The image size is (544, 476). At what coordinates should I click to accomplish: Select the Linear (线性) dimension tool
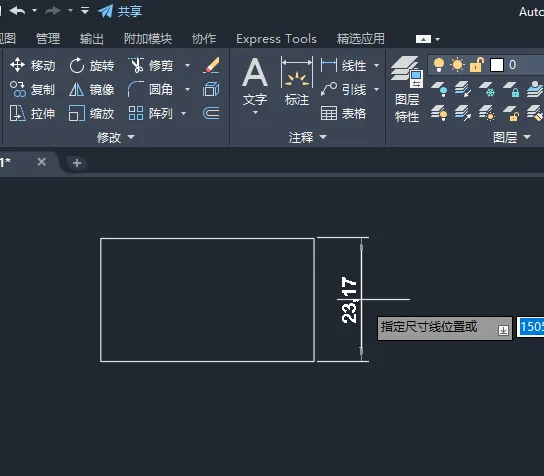tap(344, 65)
